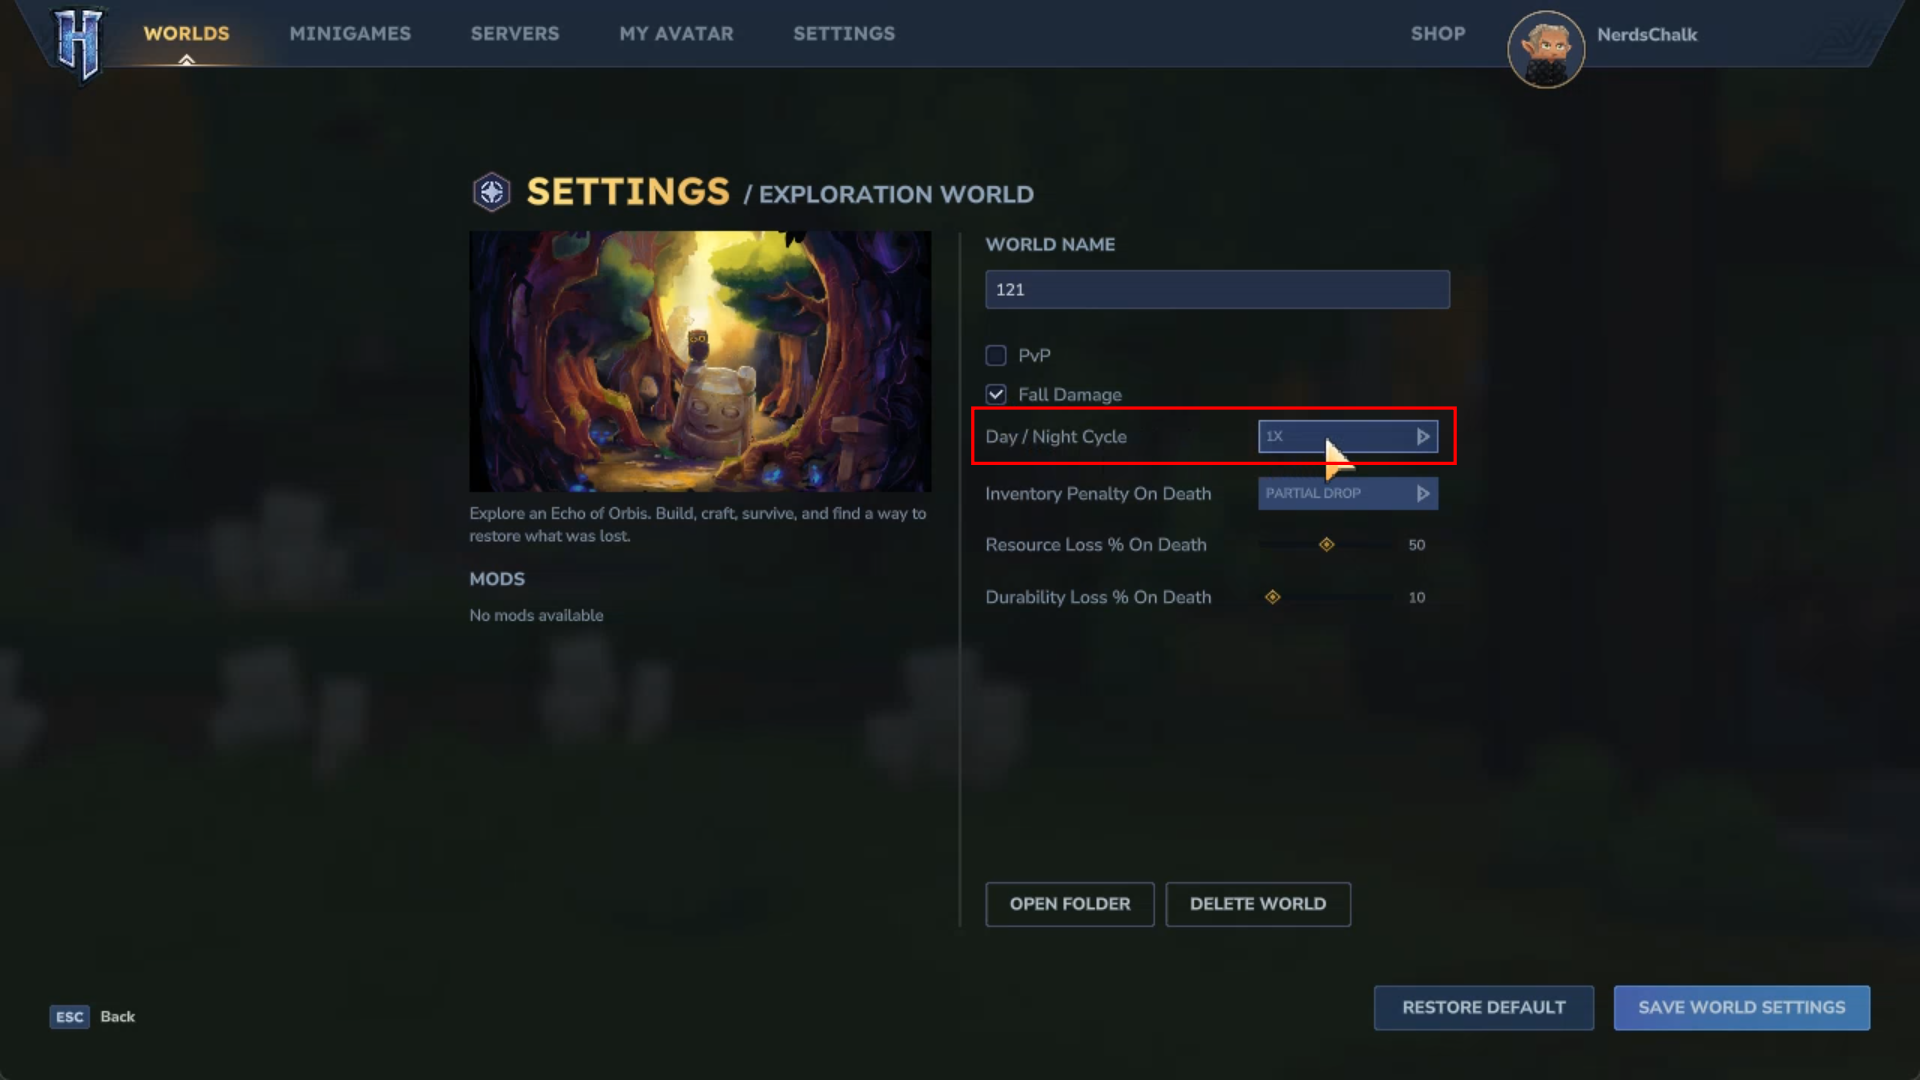Viewport: 1920px width, 1080px height.
Task: Click the World Name input field
Action: [x=1217, y=290]
